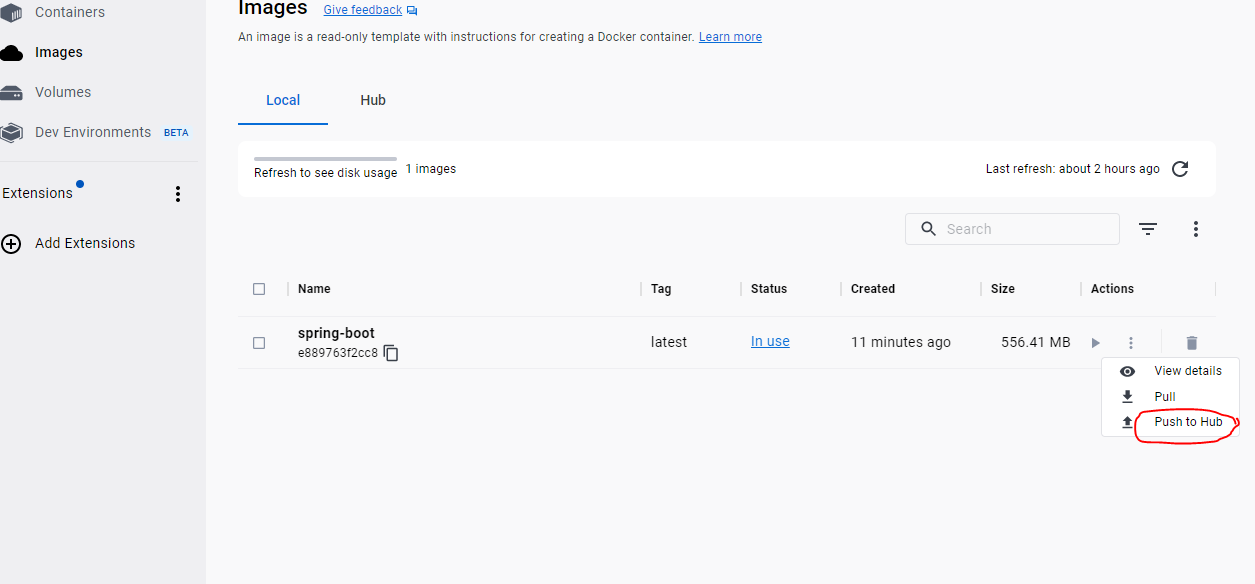Viewport: 1255px width, 584px height.
Task: Select the spring-boot row checkbox
Action: pyautogui.click(x=259, y=342)
